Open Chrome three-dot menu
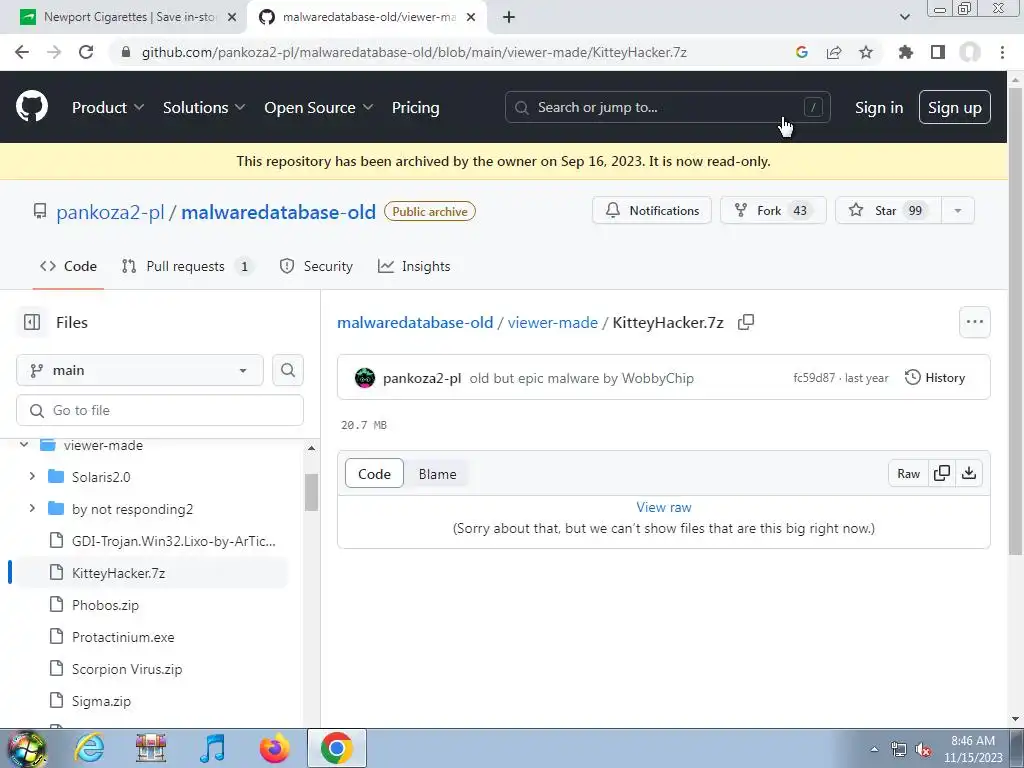The width and height of the screenshot is (1024, 768). (1002, 52)
